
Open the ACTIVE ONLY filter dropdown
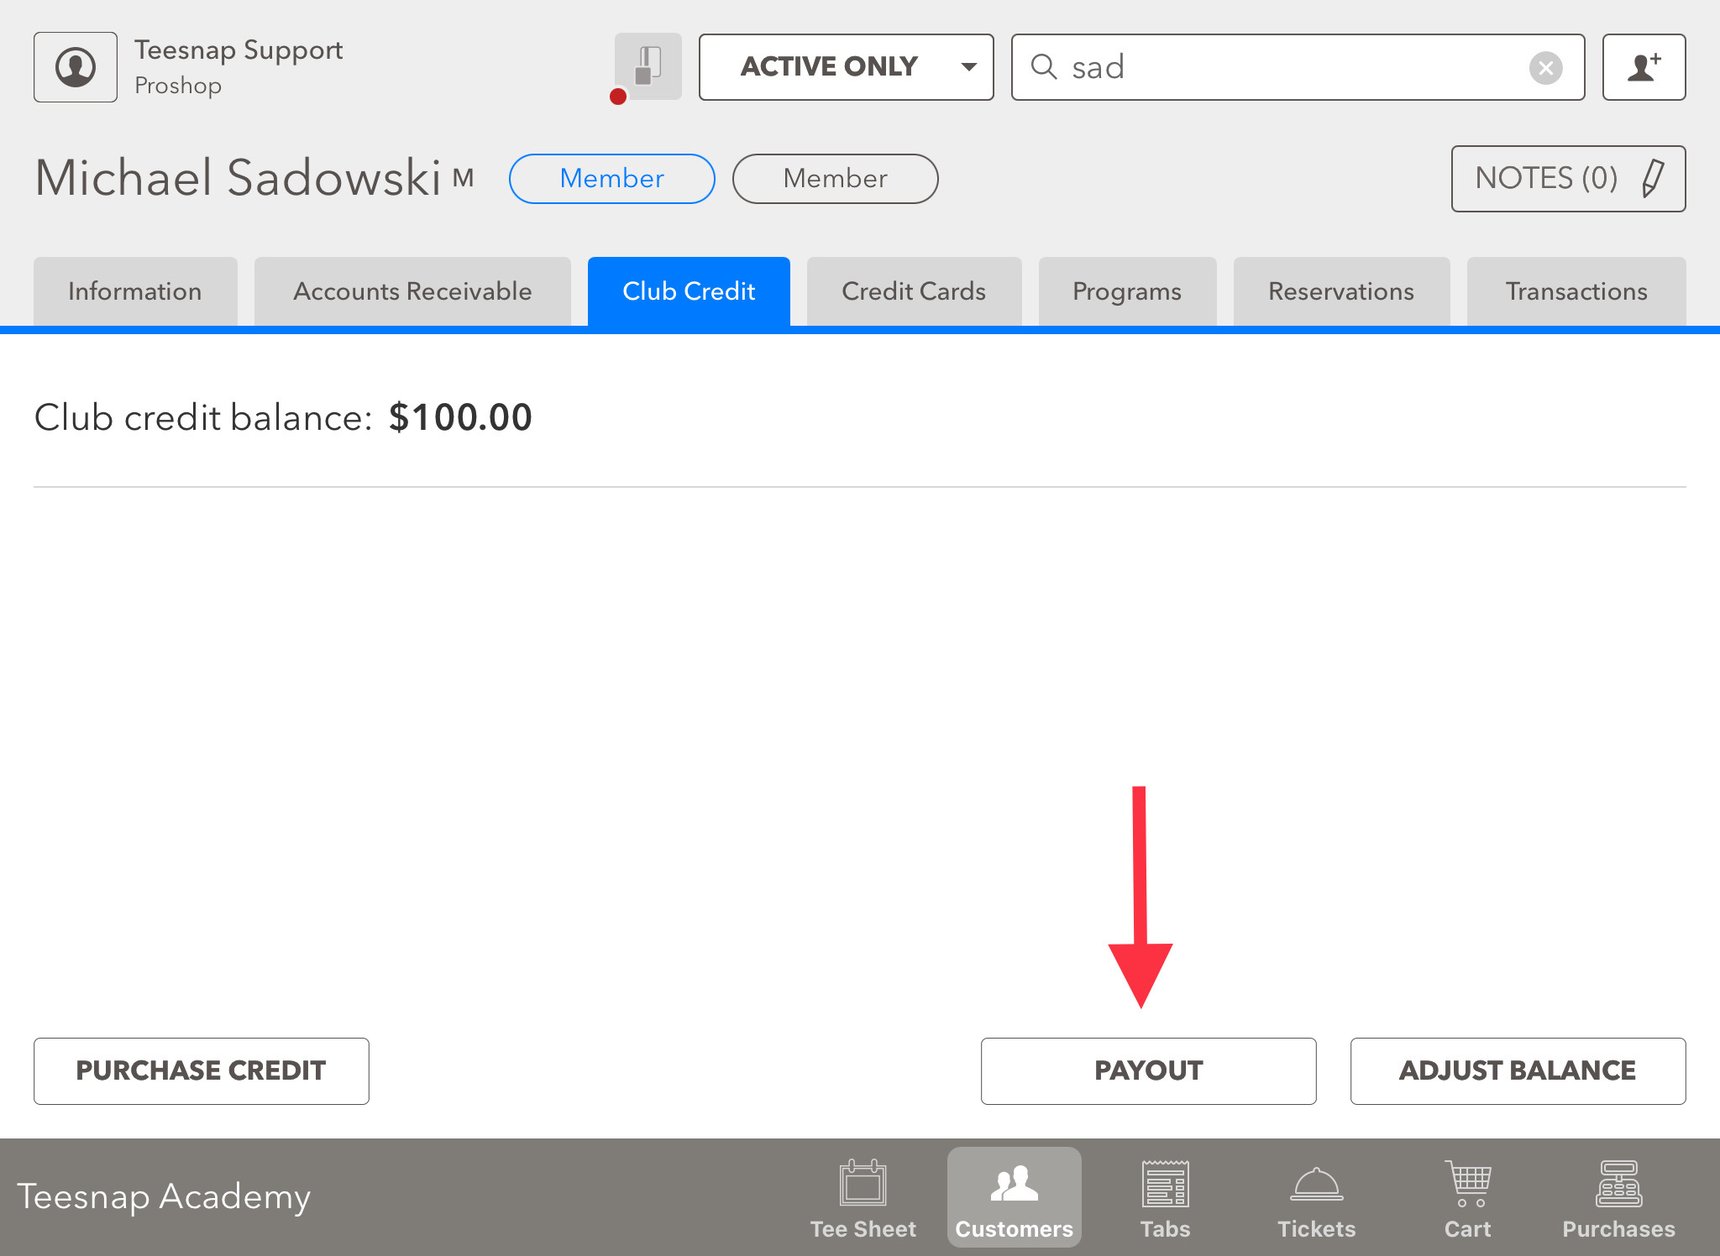coord(845,67)
